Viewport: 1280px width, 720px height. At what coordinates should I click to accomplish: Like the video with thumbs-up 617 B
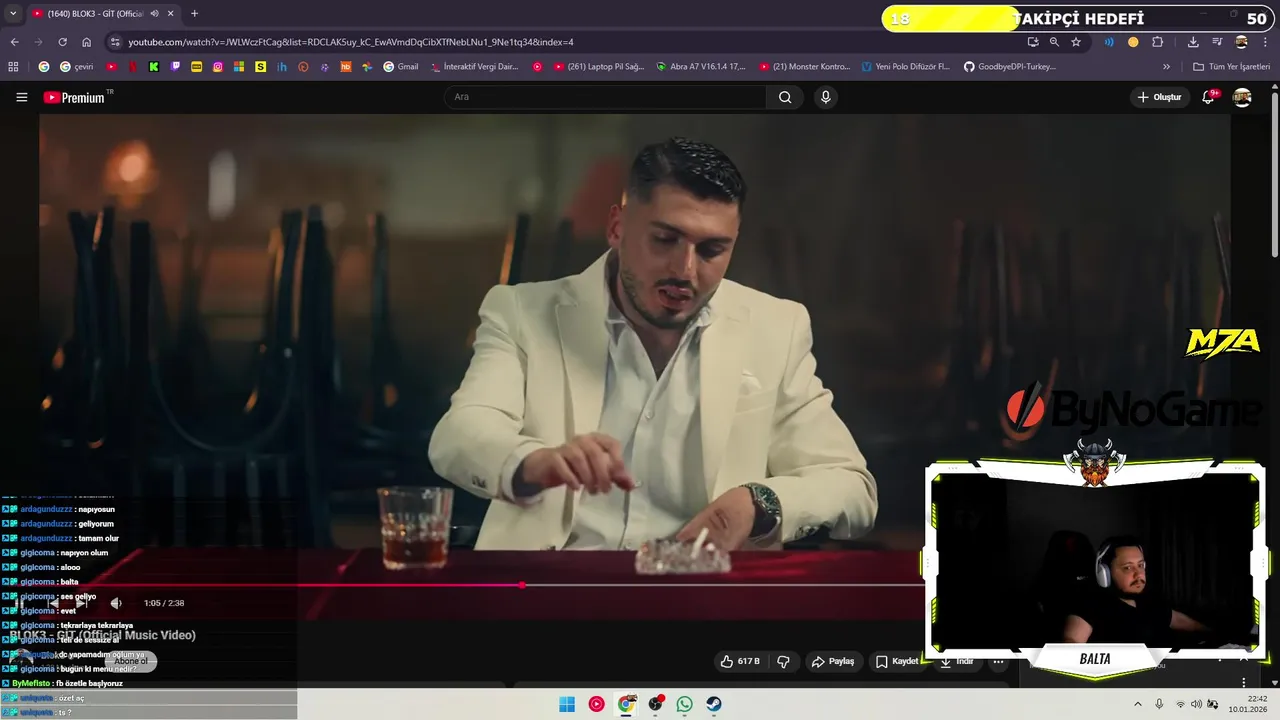pos(740,661)
